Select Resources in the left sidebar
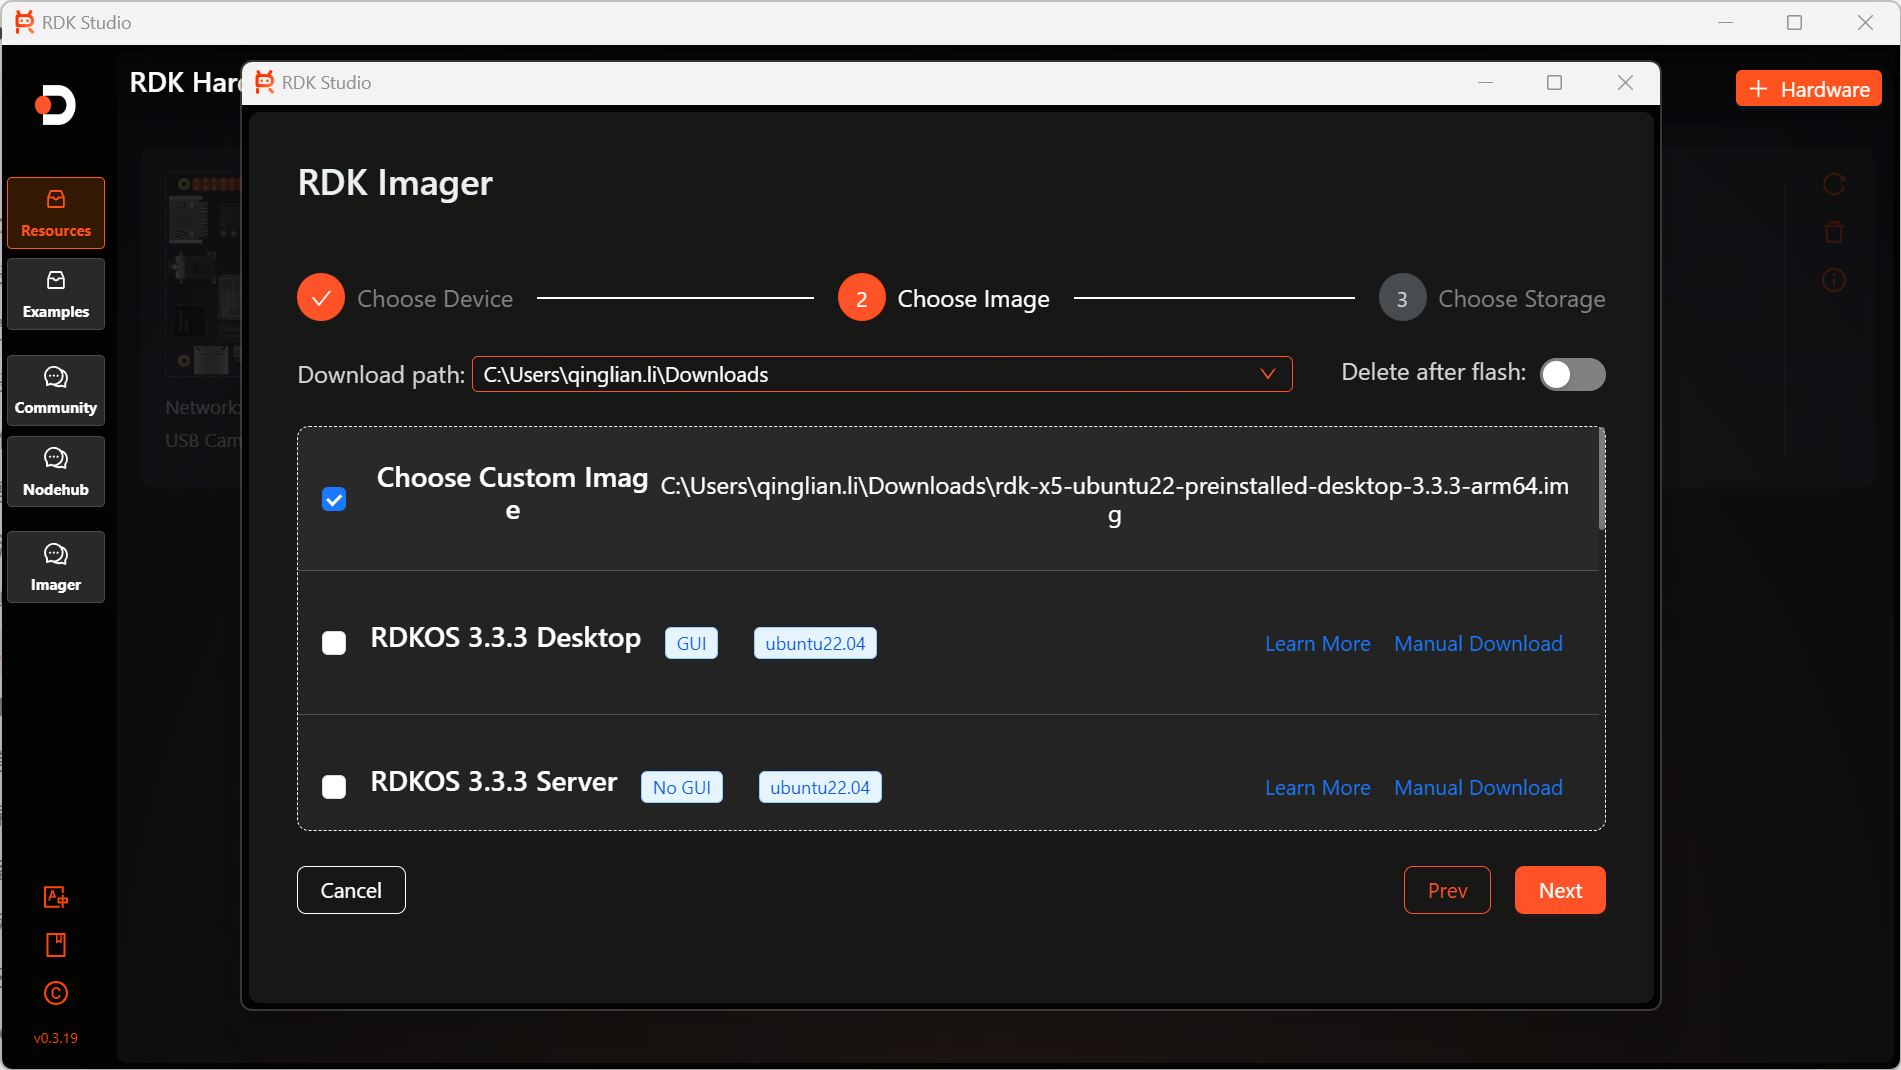 [x=55, y=212]
